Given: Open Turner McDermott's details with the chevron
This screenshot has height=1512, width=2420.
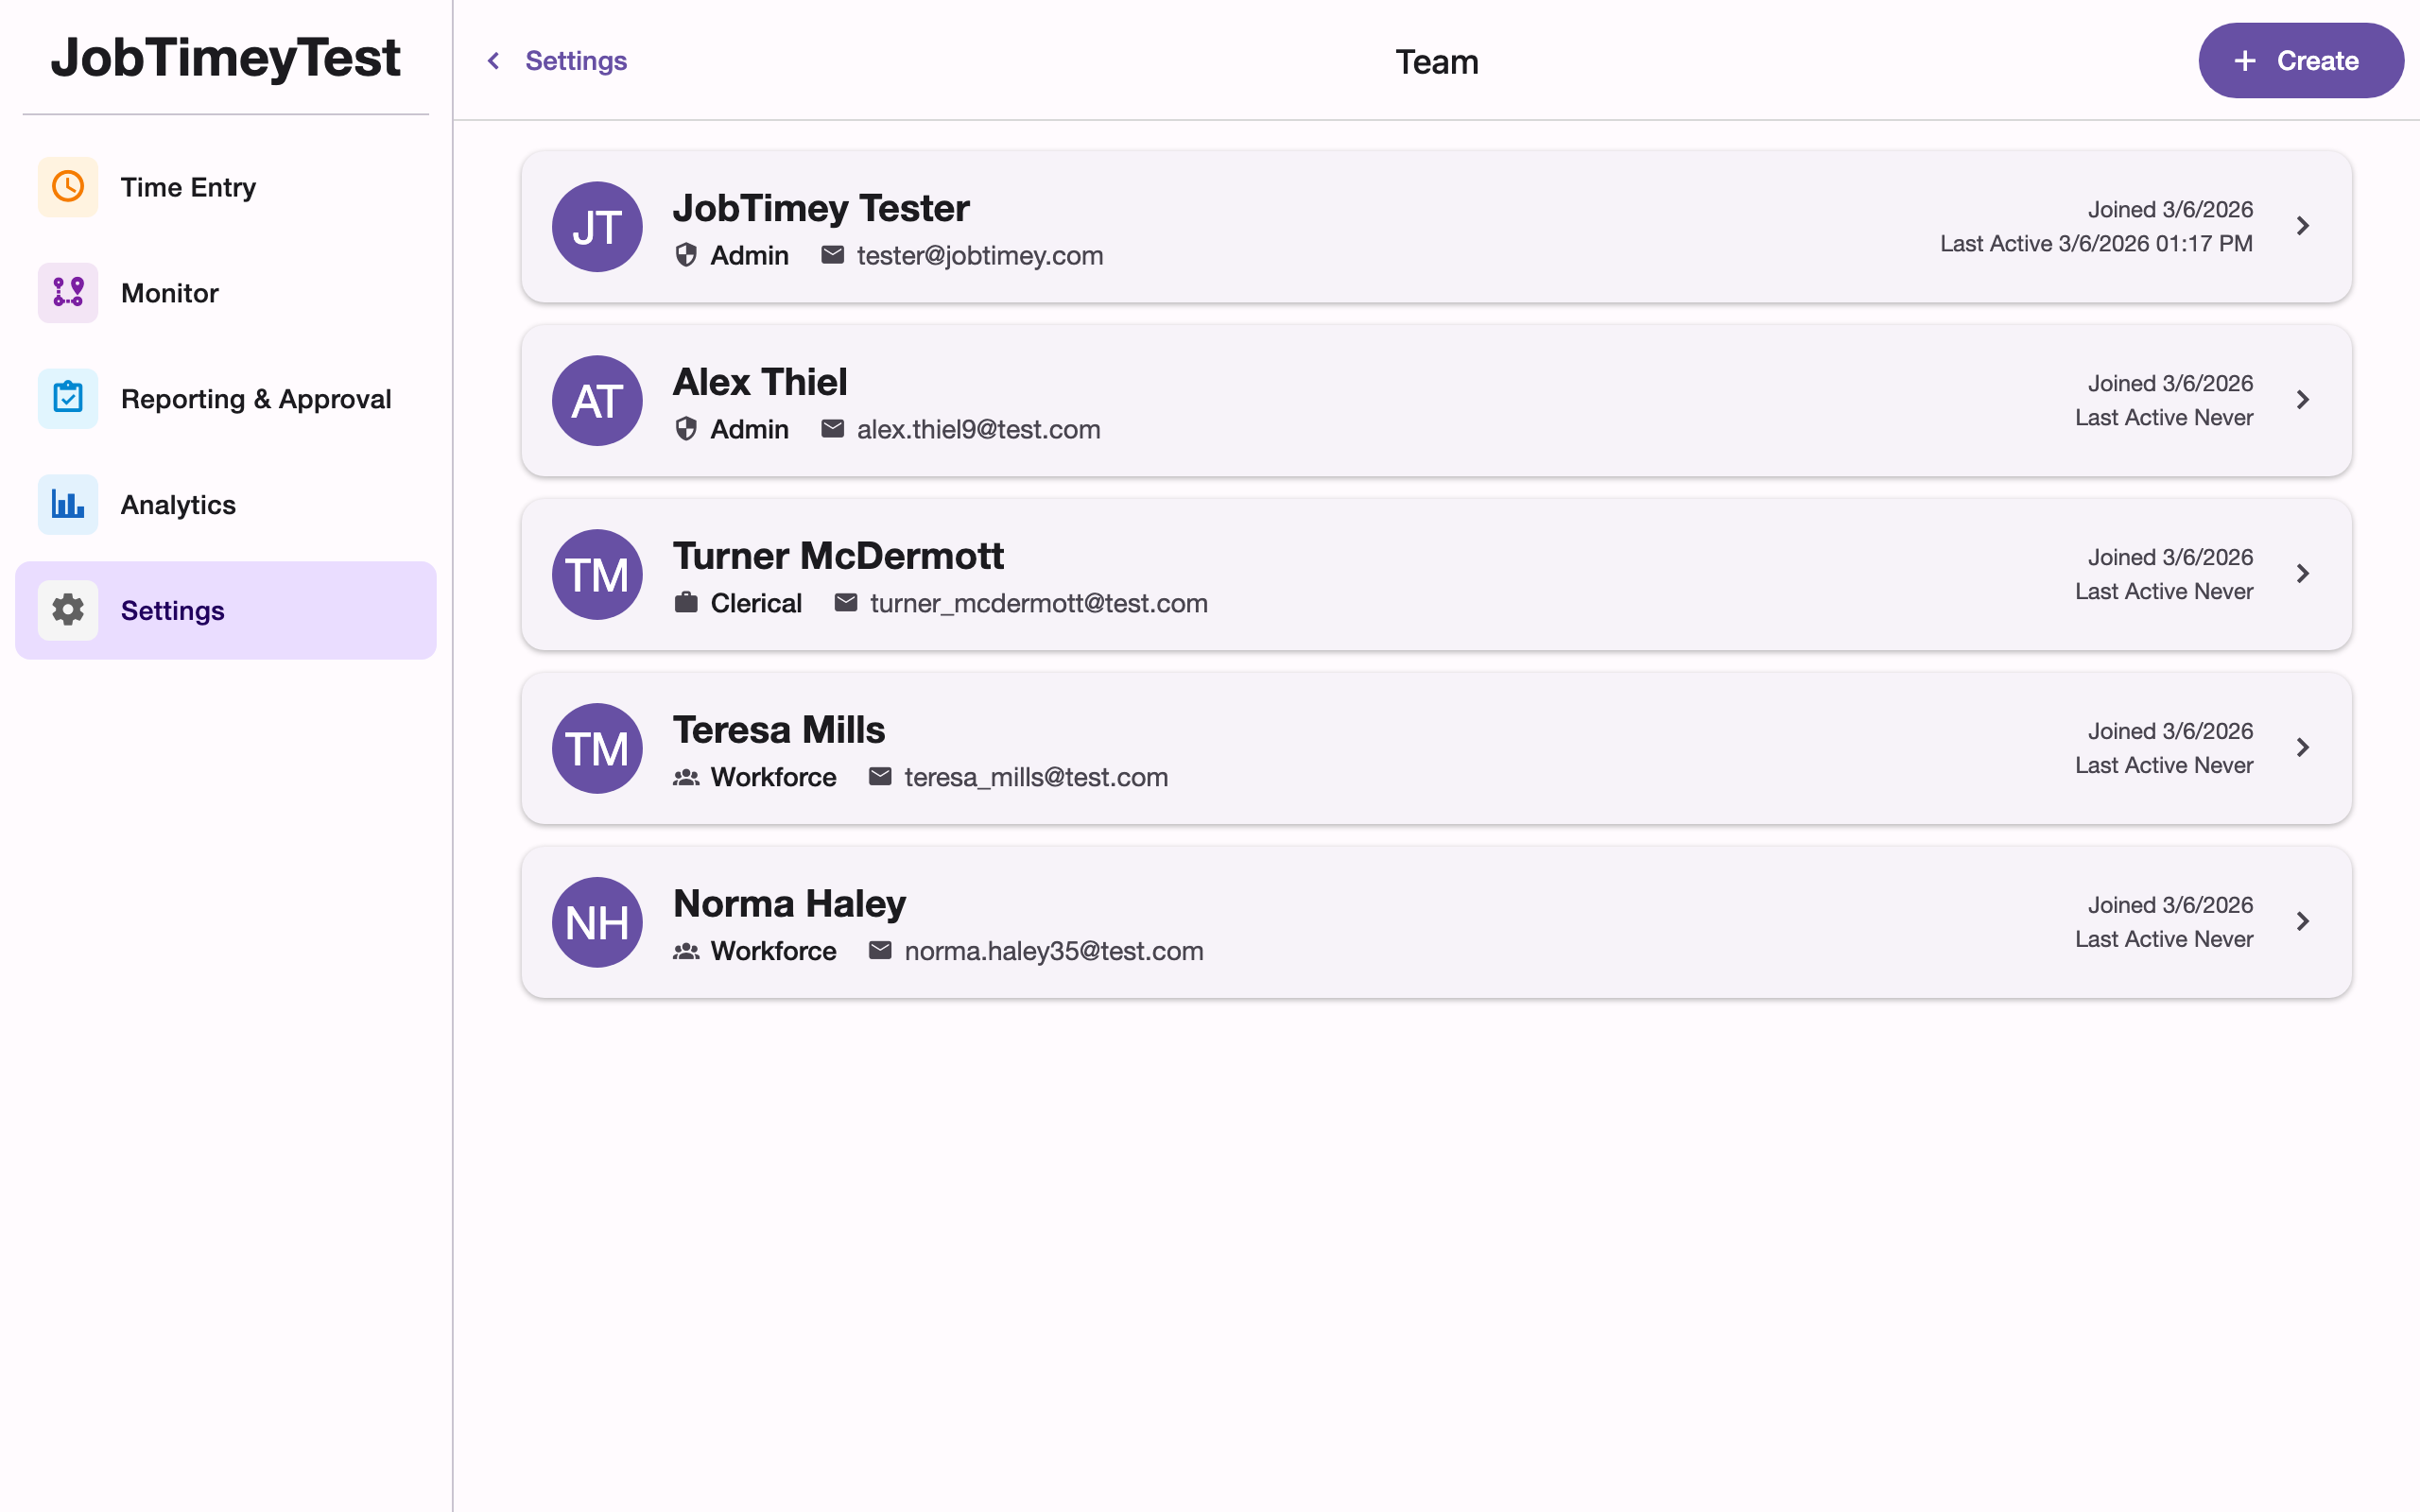Looking at the screenshot, I should click(x=2304, y=574).
